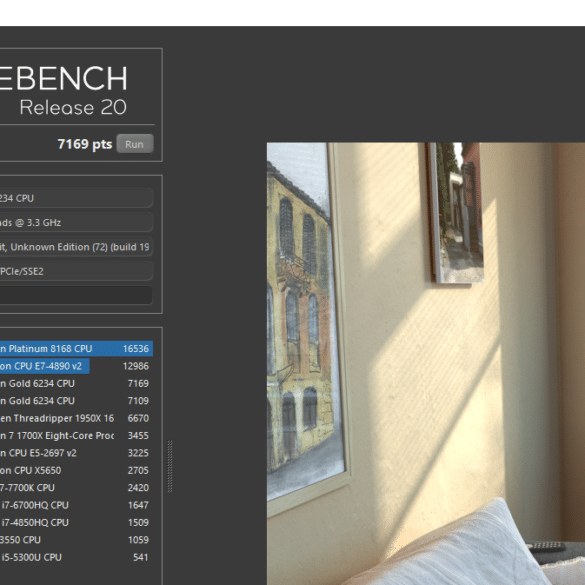Click the dotted panel splitter handle
Screen dimensions: 585x585
pyautogui.click(x=170, y=466)
